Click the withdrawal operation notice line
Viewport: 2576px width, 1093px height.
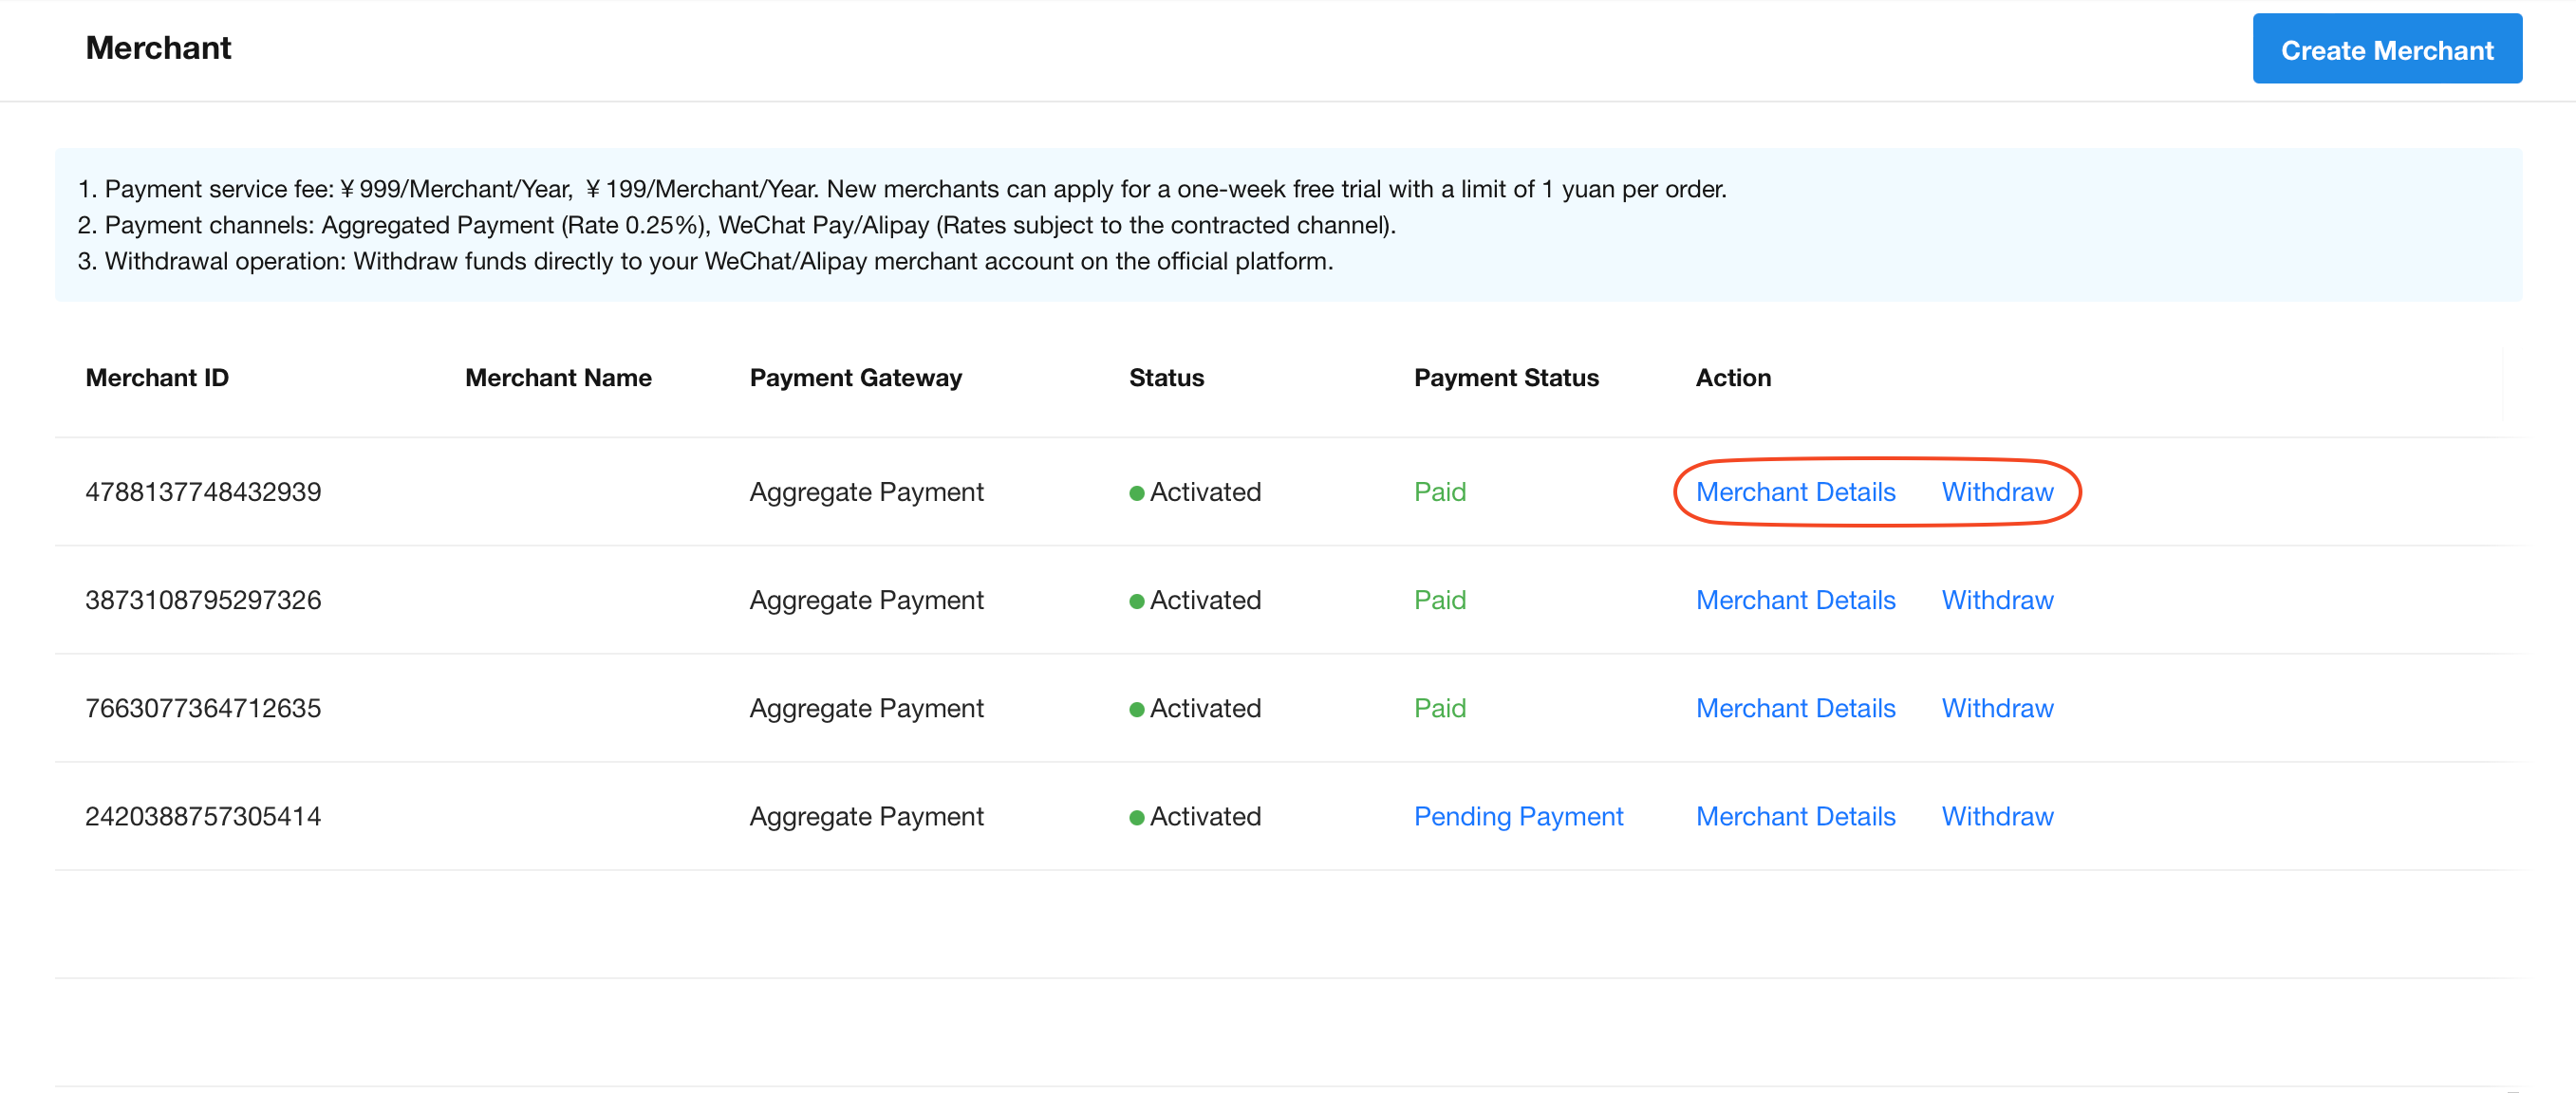click(x=705, y=261)
